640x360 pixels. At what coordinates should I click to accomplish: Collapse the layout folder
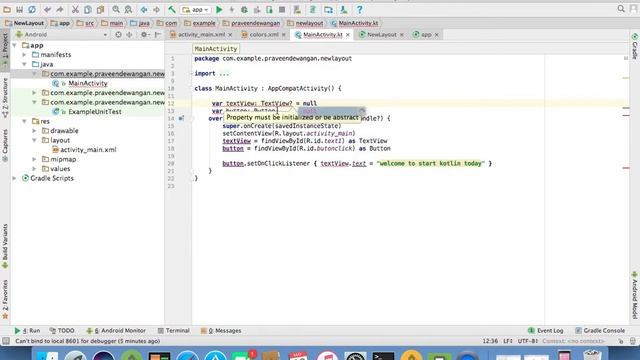[35, 140]
